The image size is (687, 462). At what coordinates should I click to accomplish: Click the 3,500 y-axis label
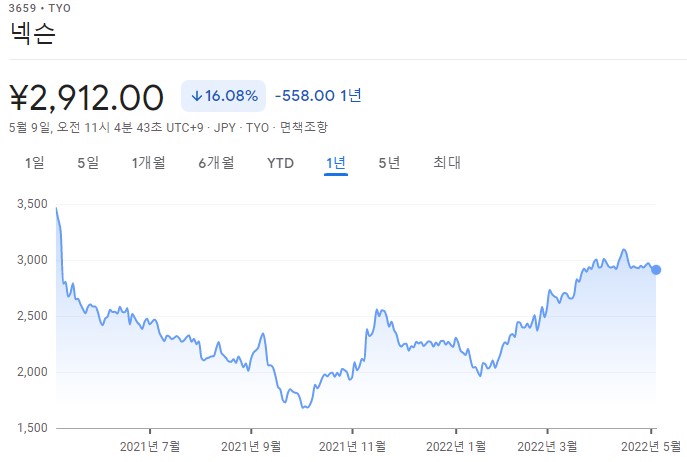click(x=32, y=204)
